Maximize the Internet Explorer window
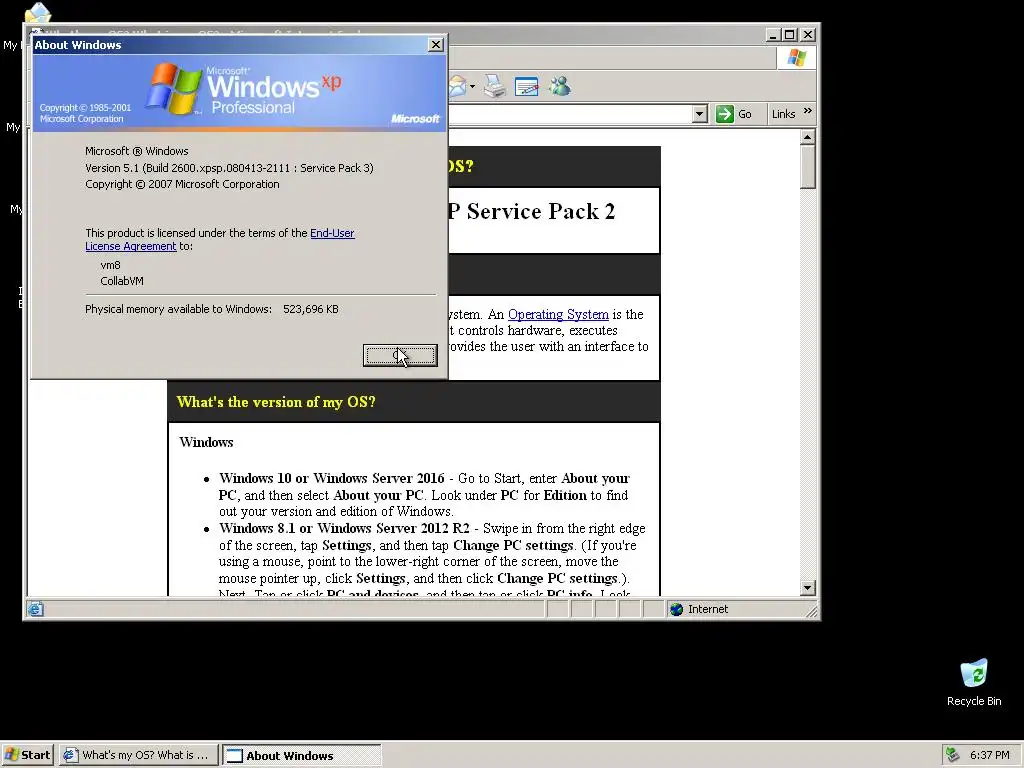The image size is (1024, 768). (790, 35)
